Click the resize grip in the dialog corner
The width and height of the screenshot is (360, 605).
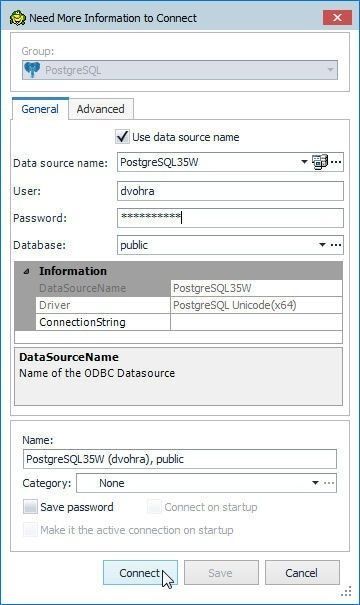point(346,591)
